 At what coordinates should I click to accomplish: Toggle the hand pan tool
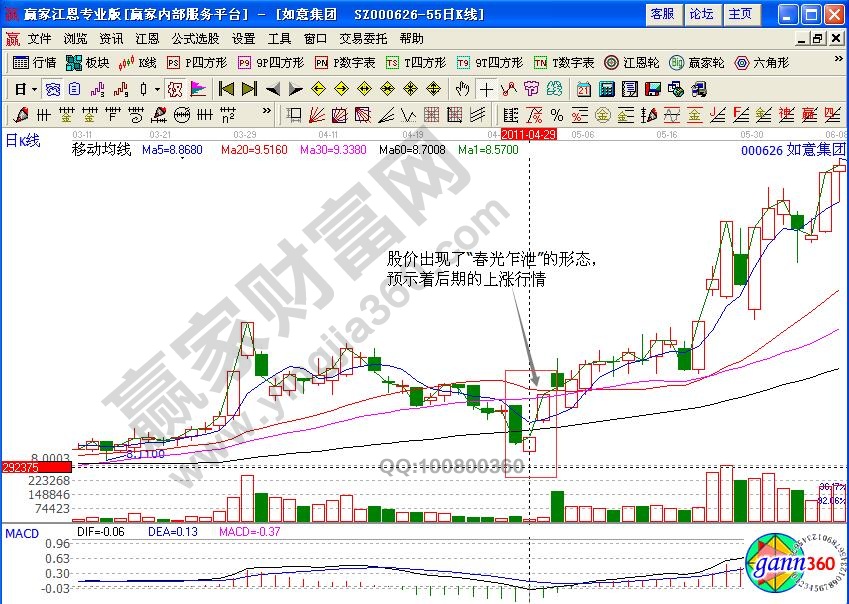(462, 88)
